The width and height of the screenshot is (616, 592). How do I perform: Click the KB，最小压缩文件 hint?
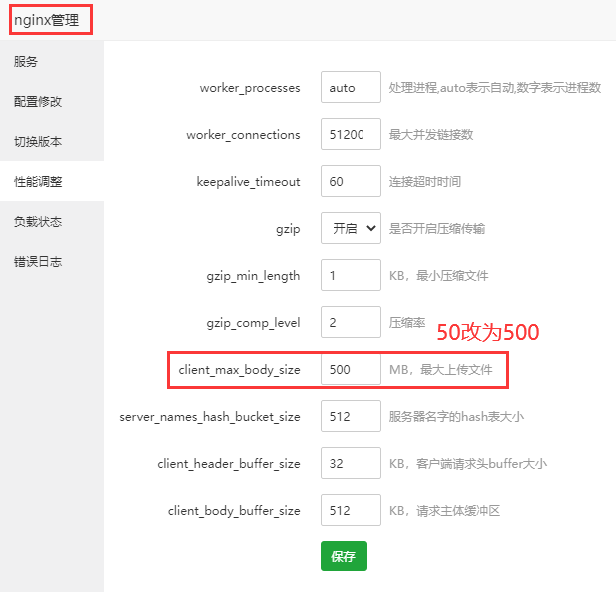pos(438,275)
